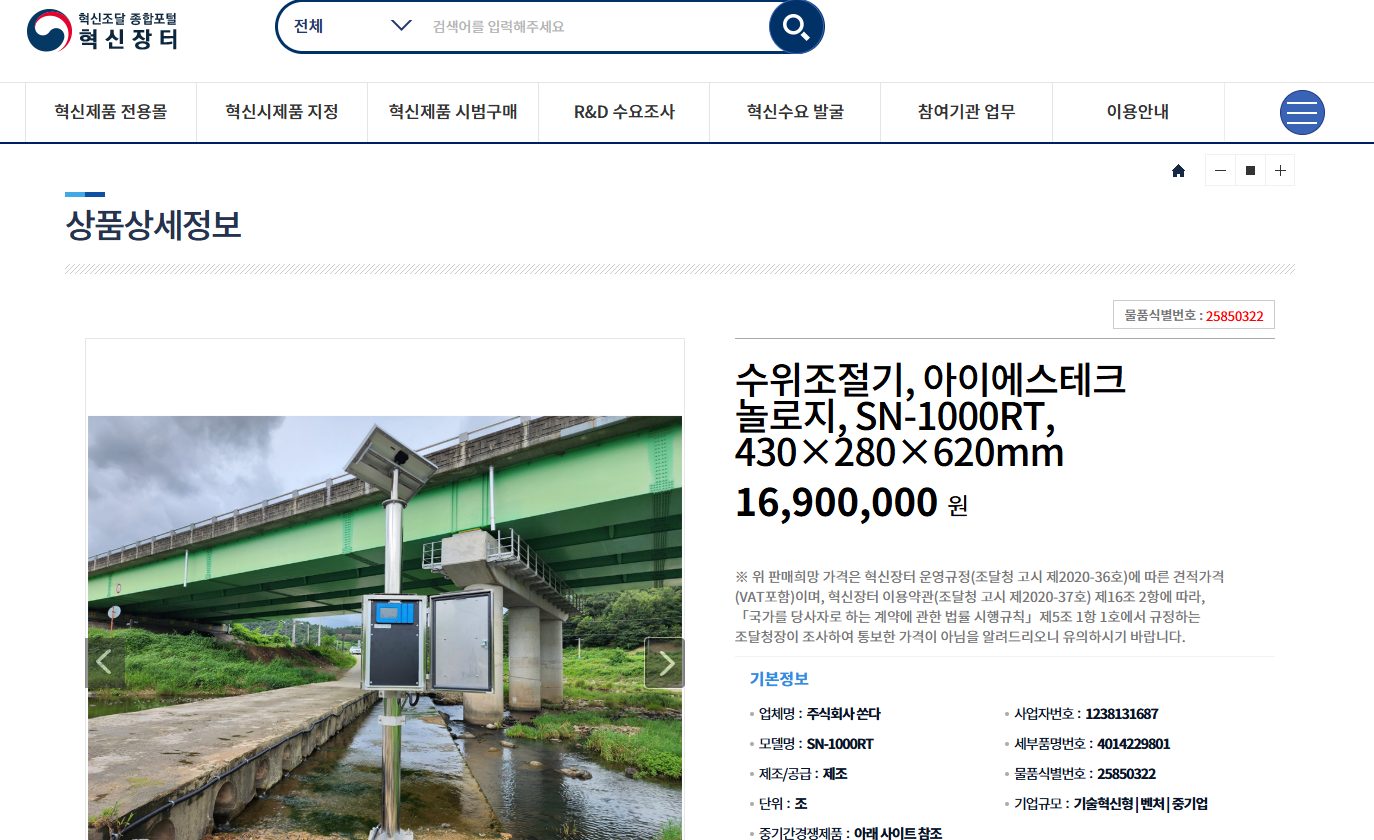
Task: Click the product photo of water gauge
Action: [385, 628]
